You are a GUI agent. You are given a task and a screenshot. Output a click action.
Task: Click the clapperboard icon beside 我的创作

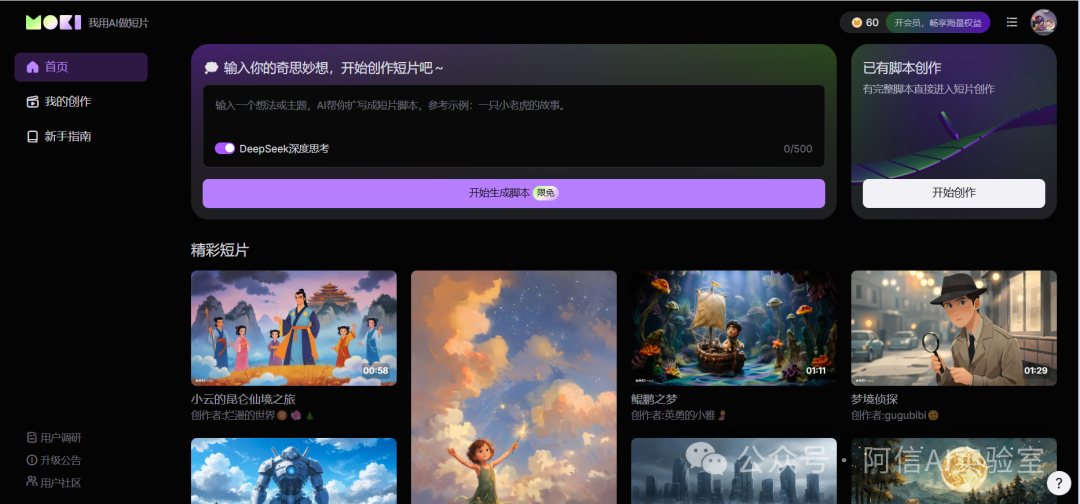(x=32, y=102)
